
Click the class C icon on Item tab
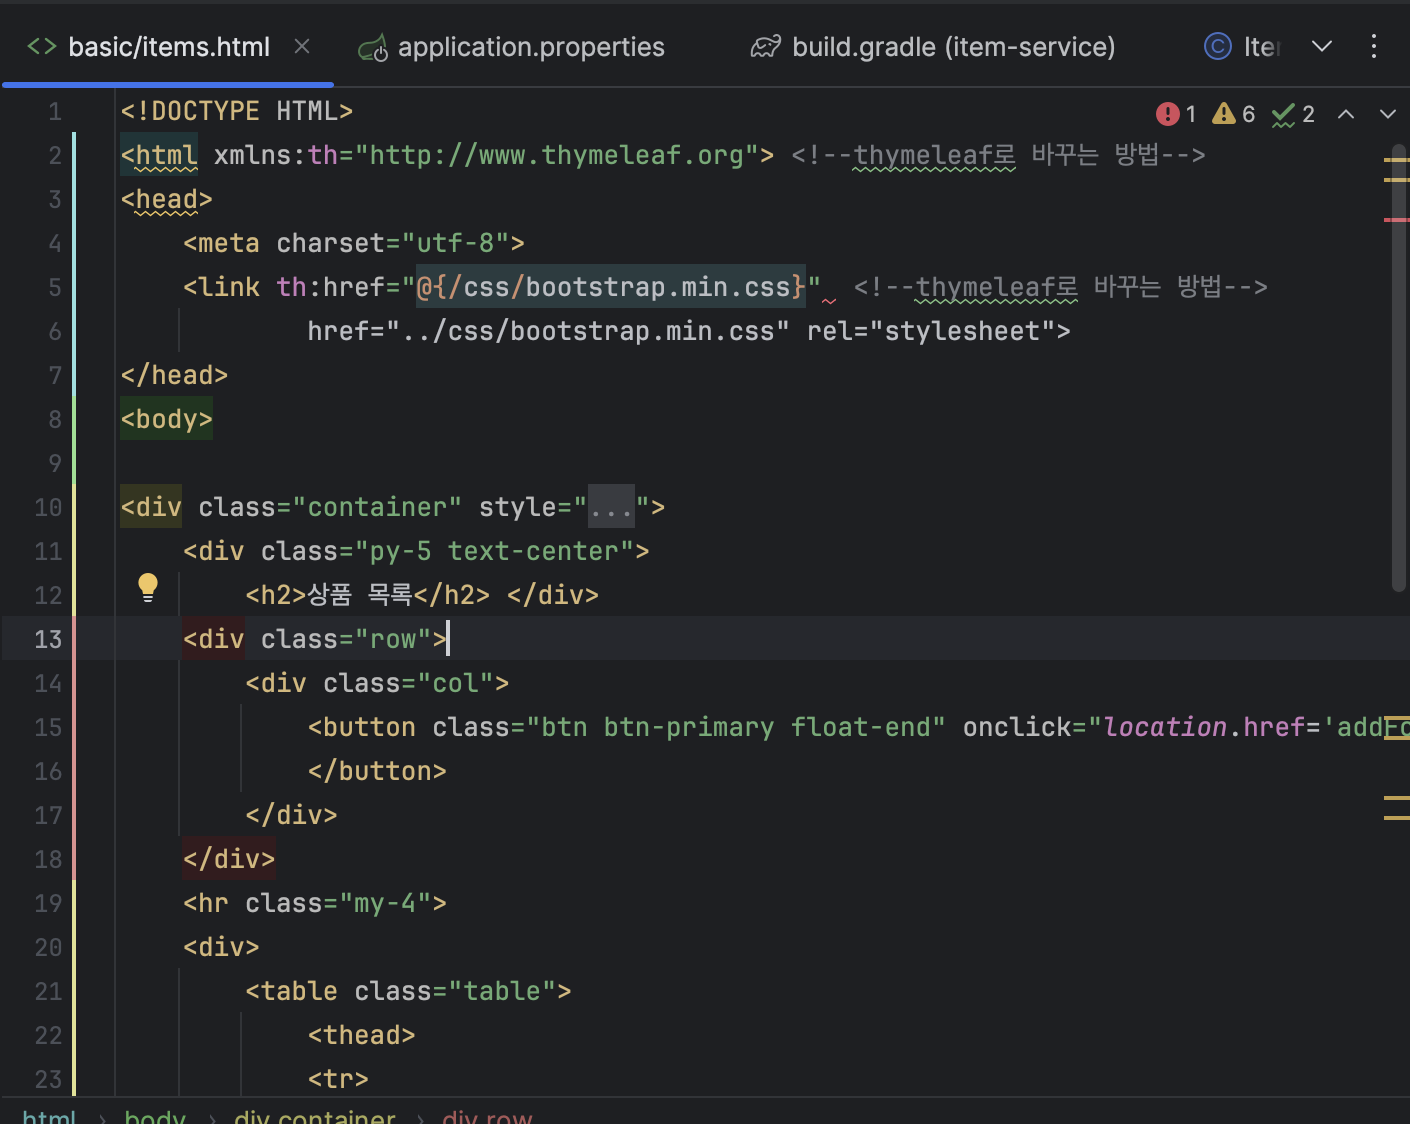coord(1217,46)
